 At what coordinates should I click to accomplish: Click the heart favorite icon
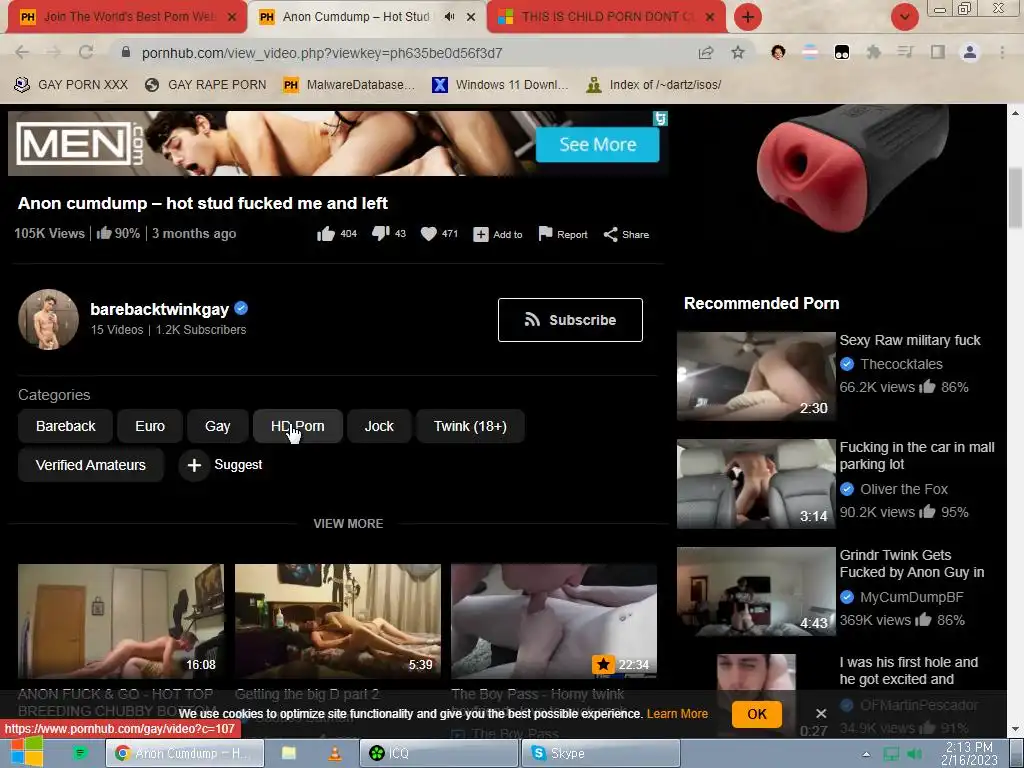(428, 234)
